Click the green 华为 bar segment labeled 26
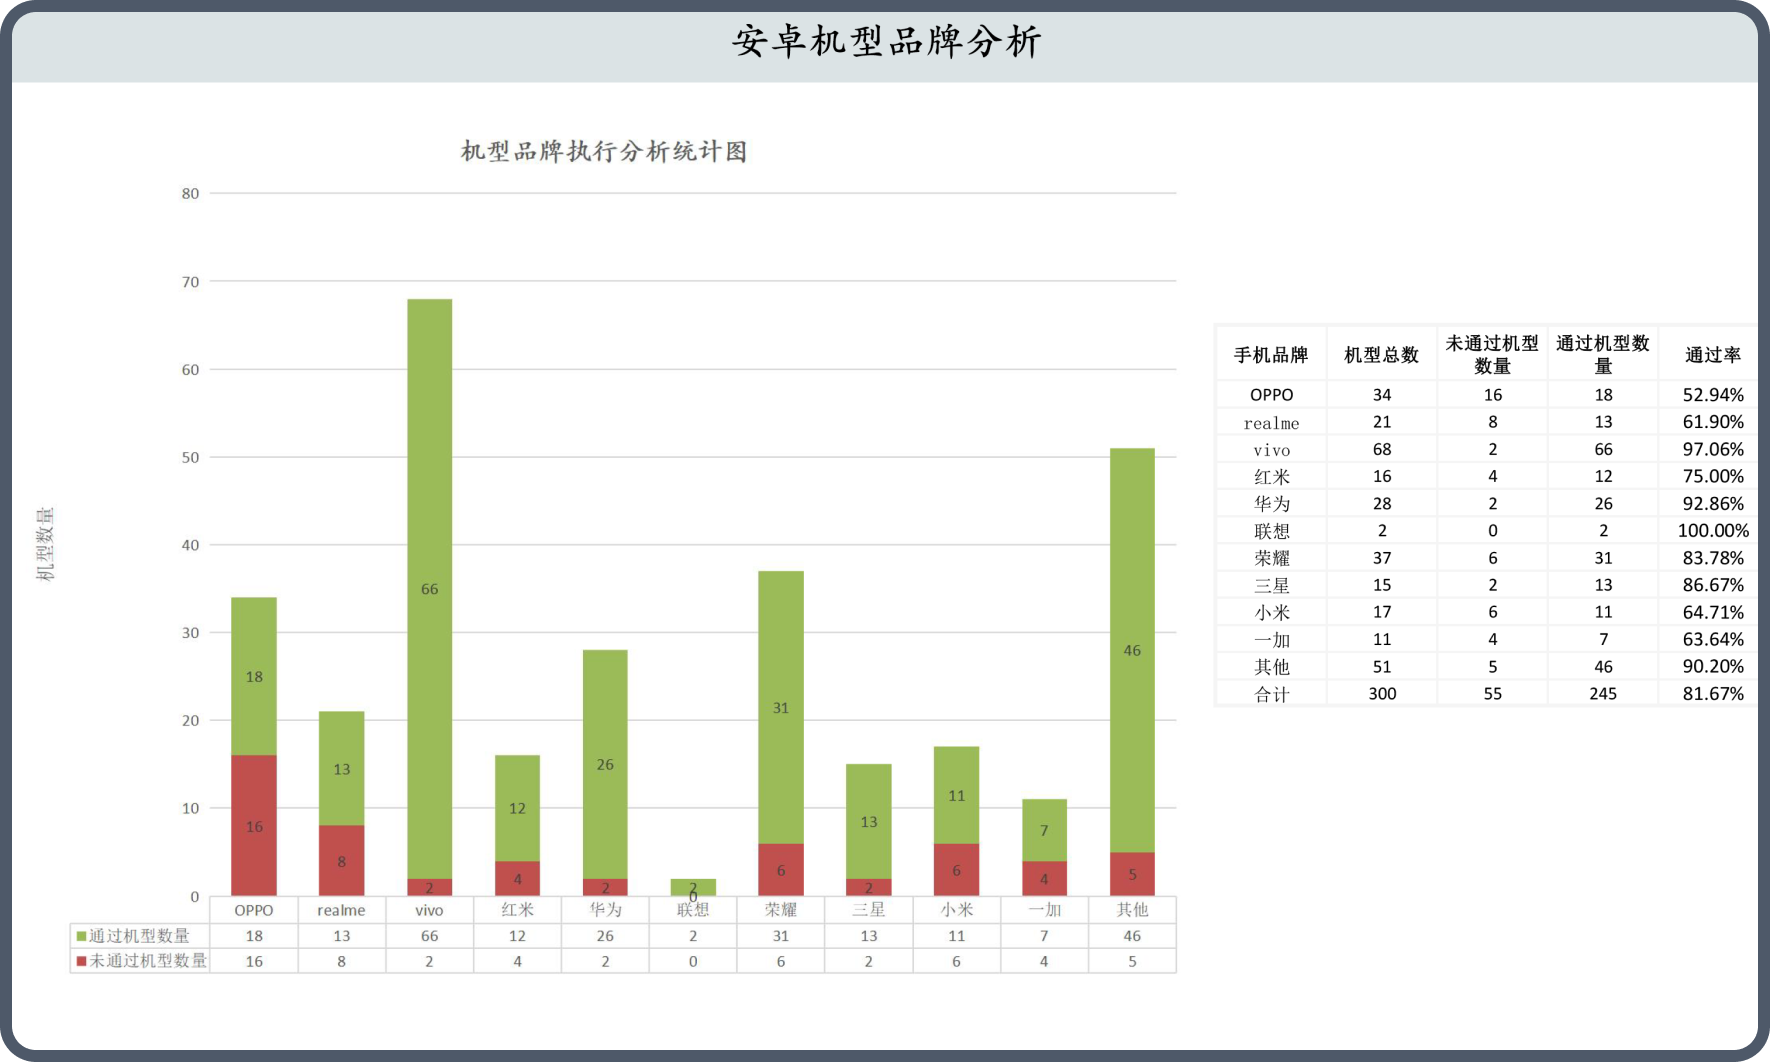 click(x=605, y=764)
